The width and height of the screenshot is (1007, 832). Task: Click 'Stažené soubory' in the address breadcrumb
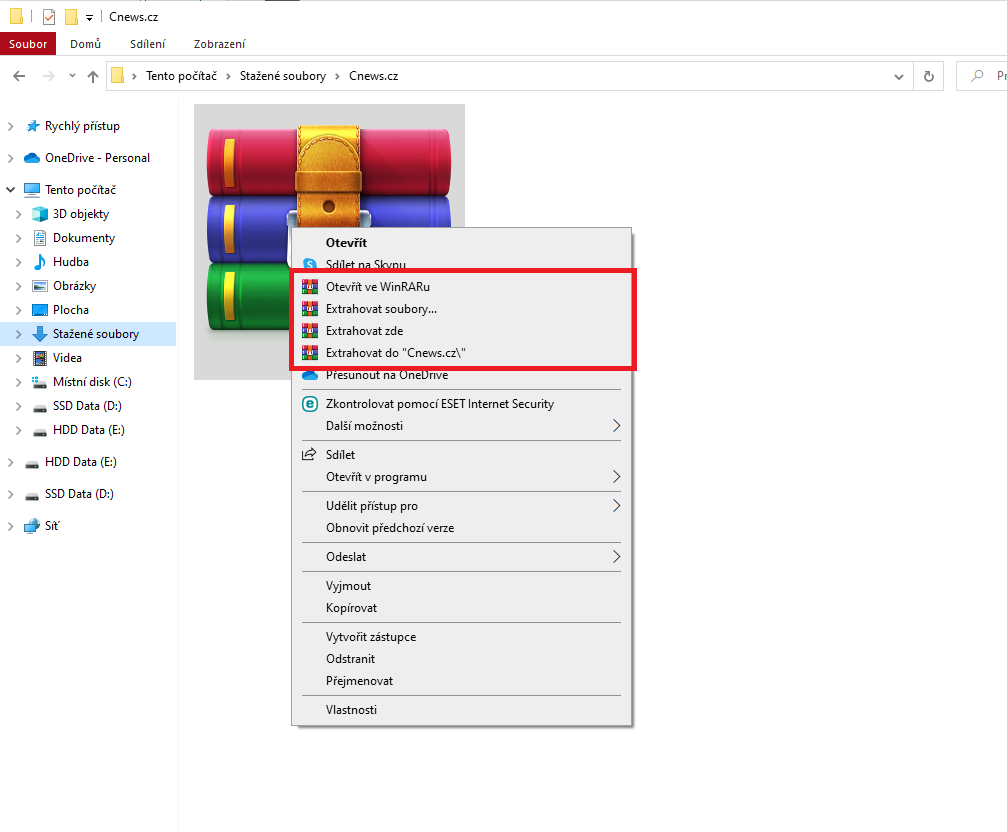pos(283,76)
